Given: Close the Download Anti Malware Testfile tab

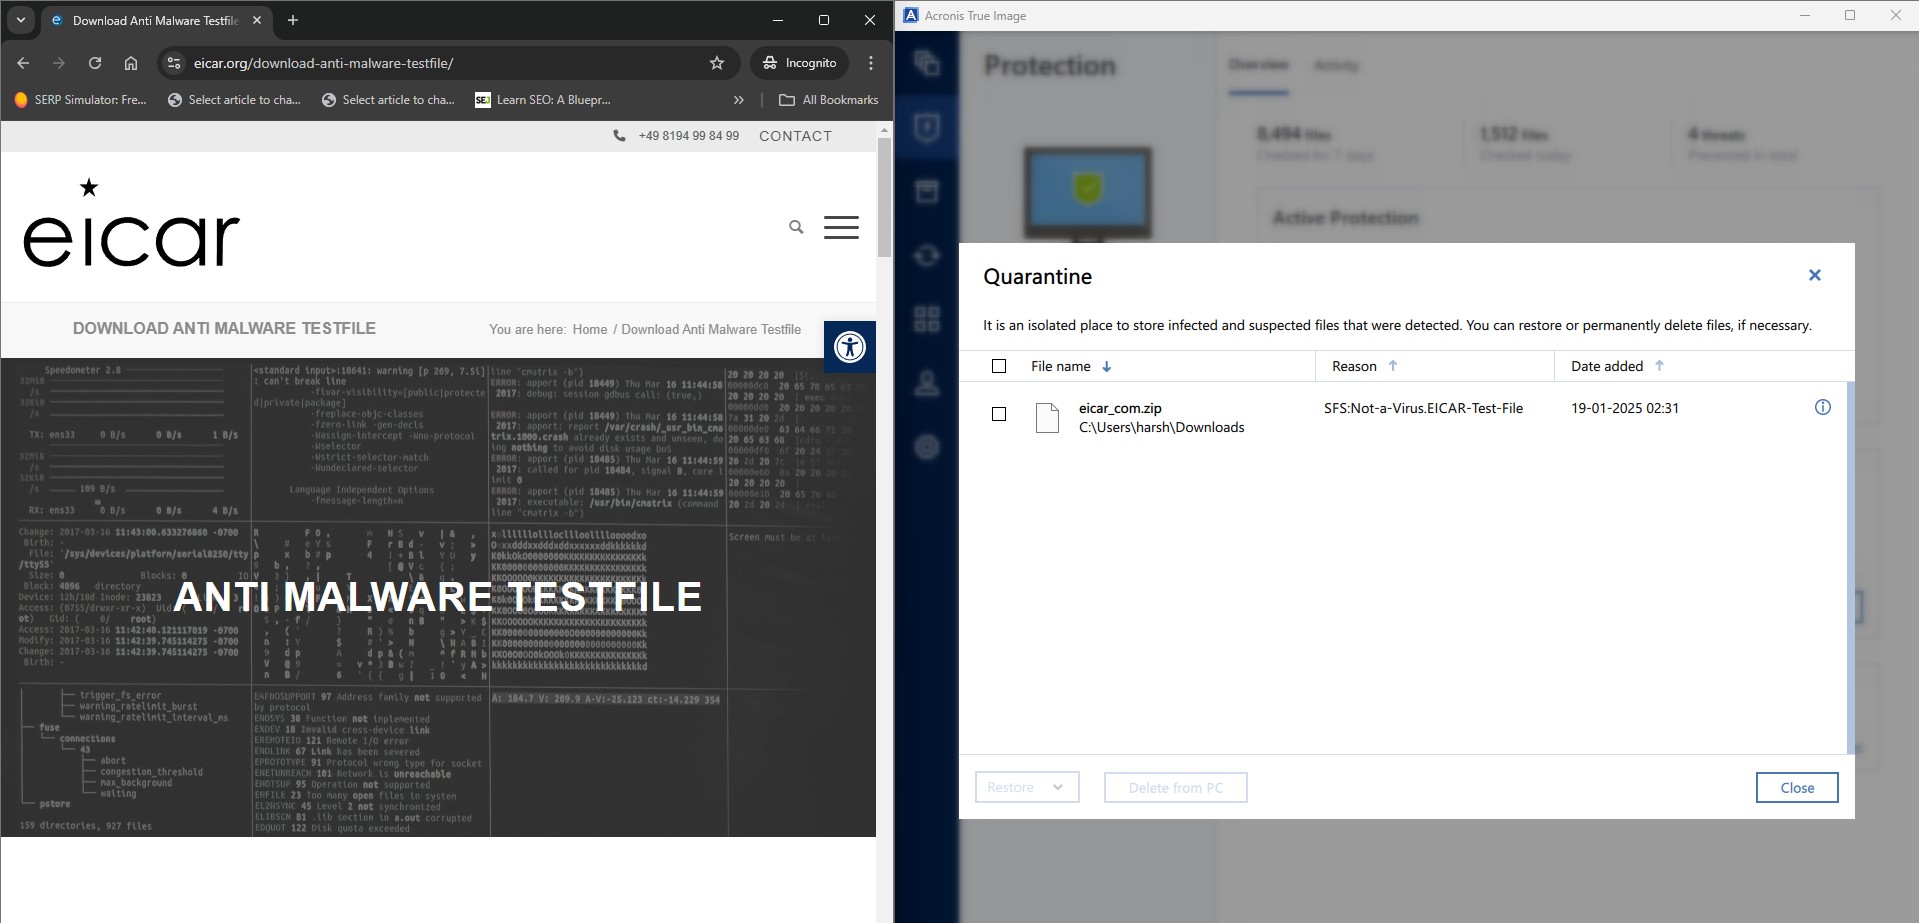Looking at the screenshot, I should coord(257,20).
